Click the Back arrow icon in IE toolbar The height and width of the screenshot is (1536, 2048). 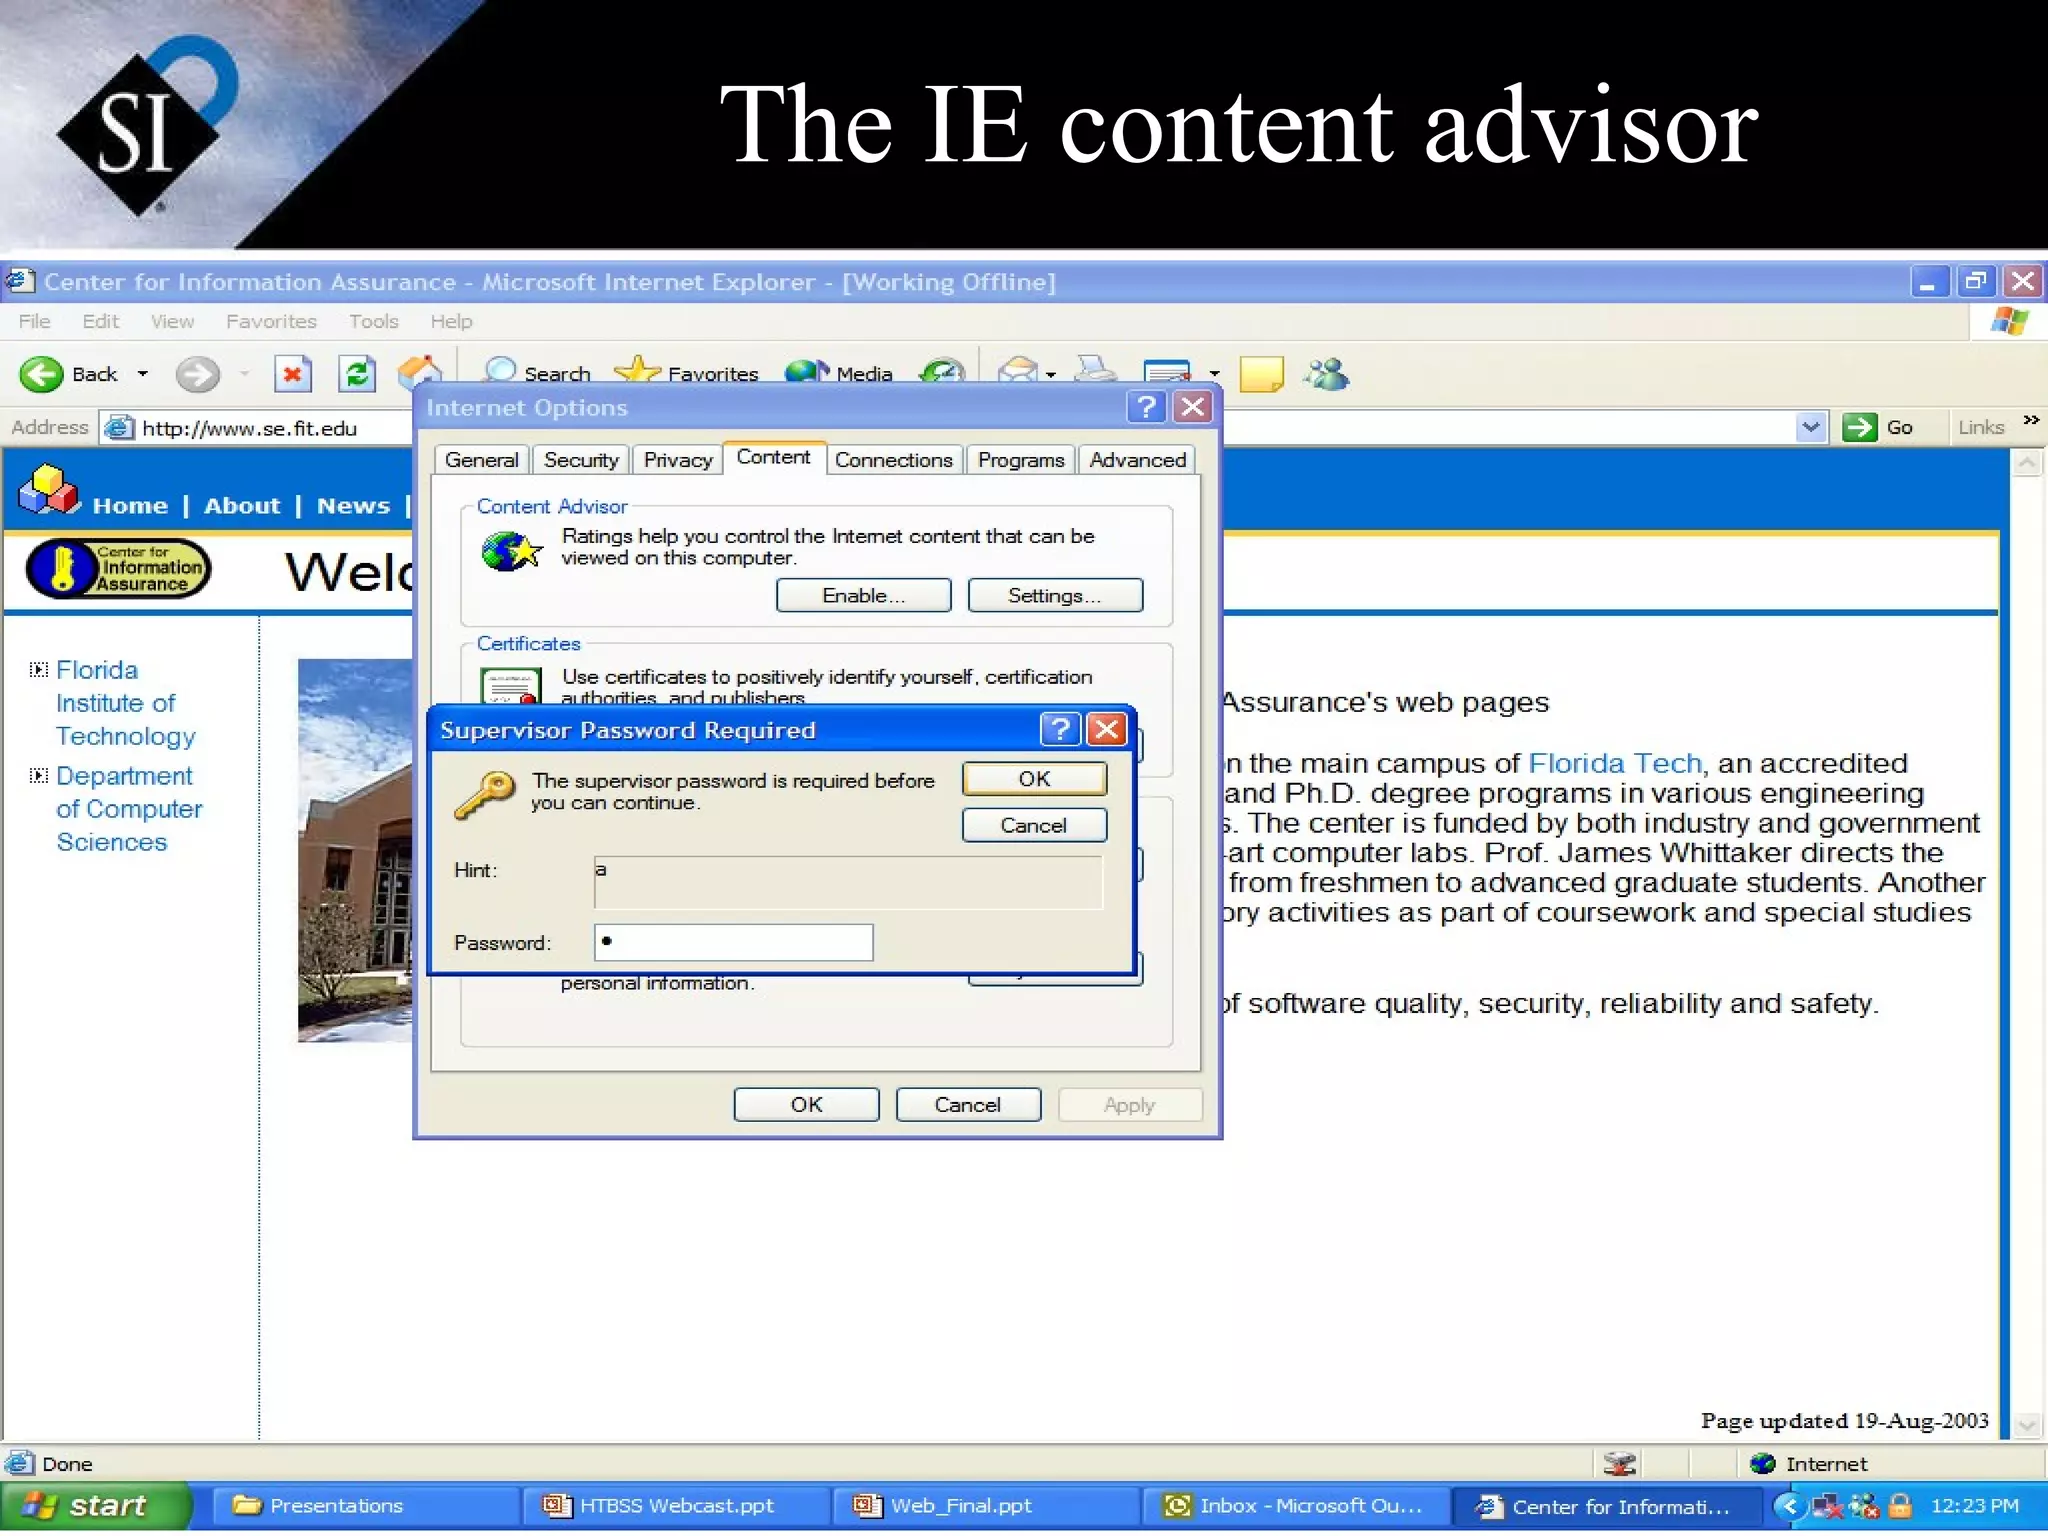tap(42, 374)
